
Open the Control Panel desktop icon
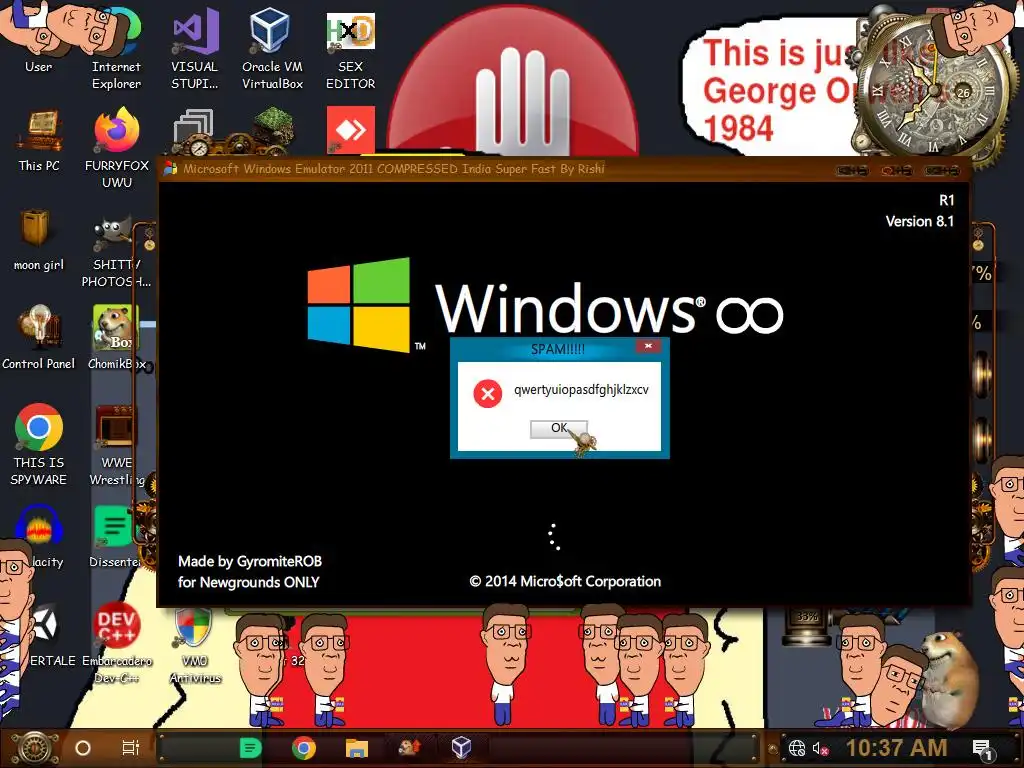point(39,338)
